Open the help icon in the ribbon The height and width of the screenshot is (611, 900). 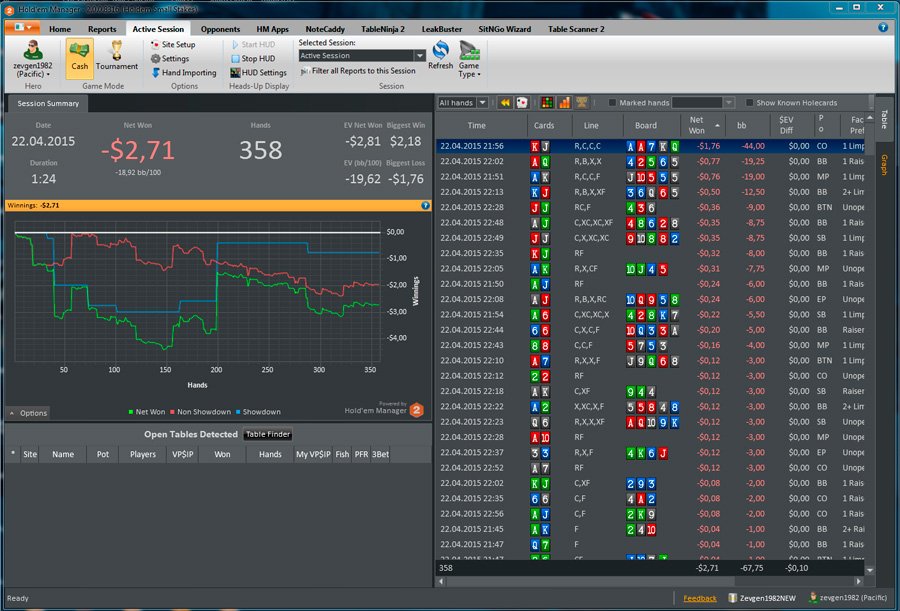coord(883,28)
